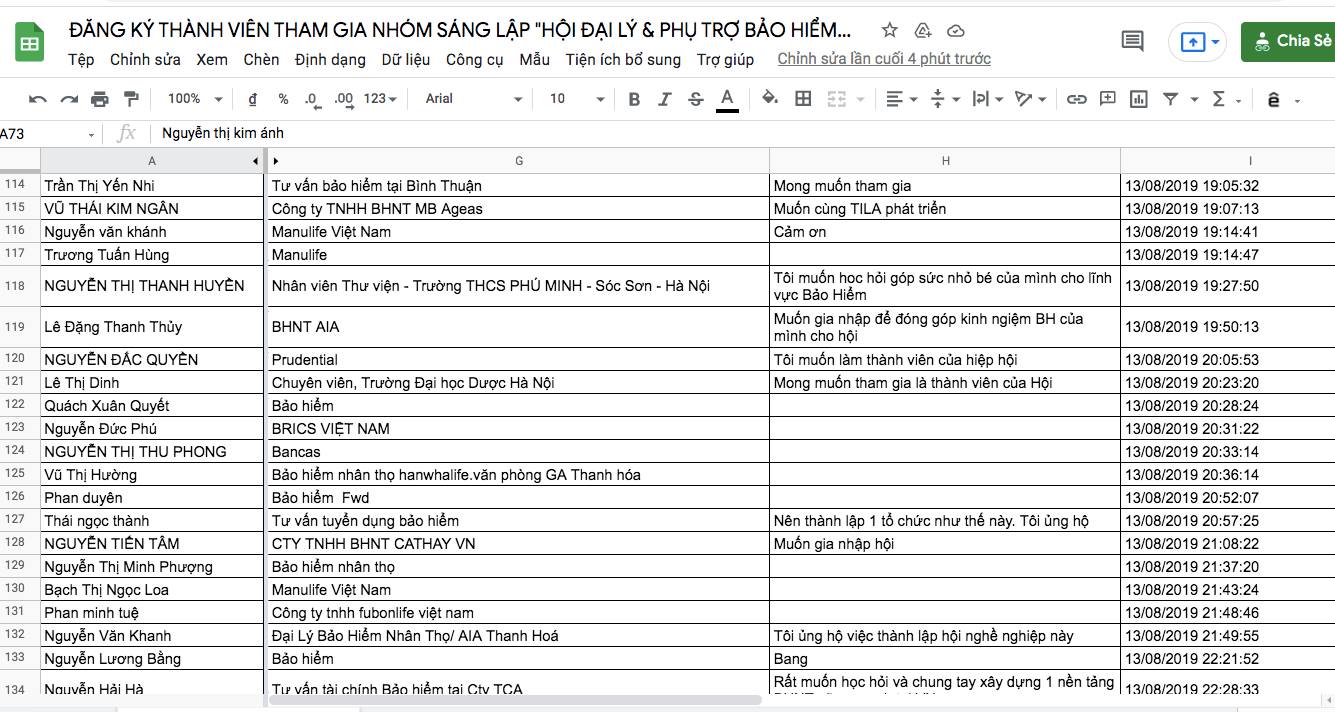This screenshot has width=1335, height=712.
Task: Toggle bold formatting
Action: click(634, 99)
